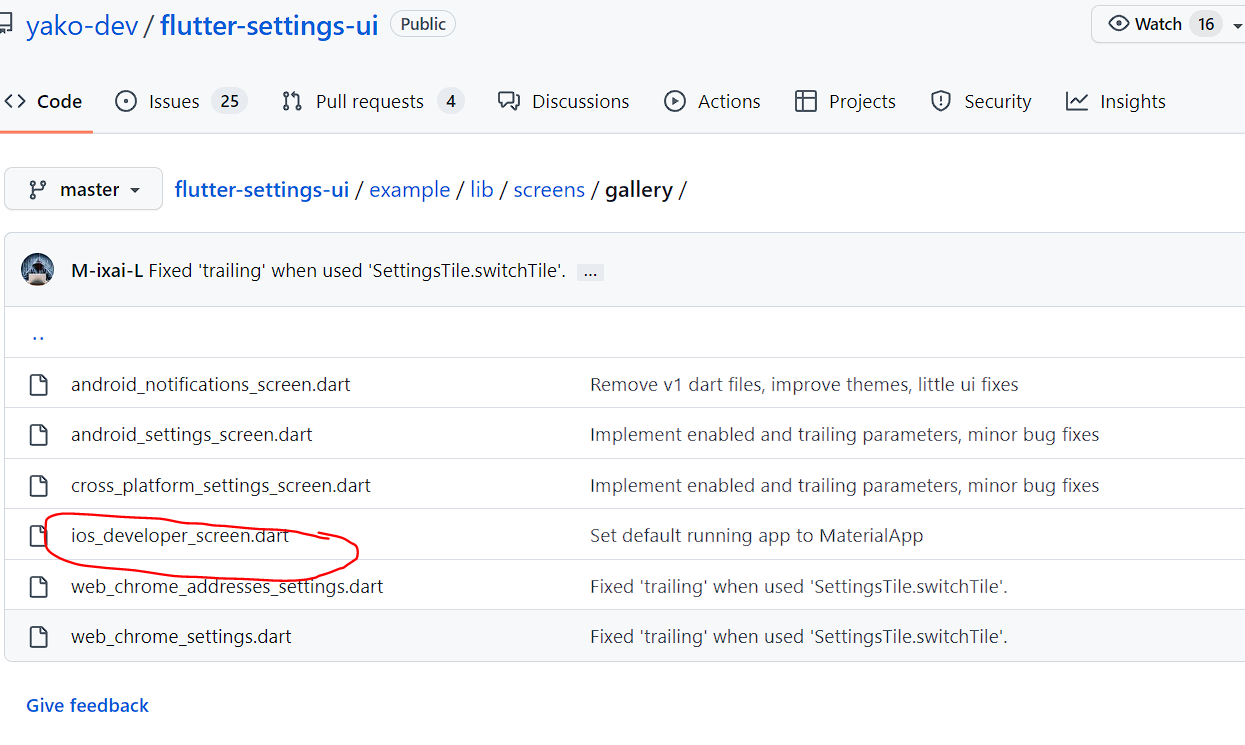Click the eye icon in Watch button

pos(1119,24)
